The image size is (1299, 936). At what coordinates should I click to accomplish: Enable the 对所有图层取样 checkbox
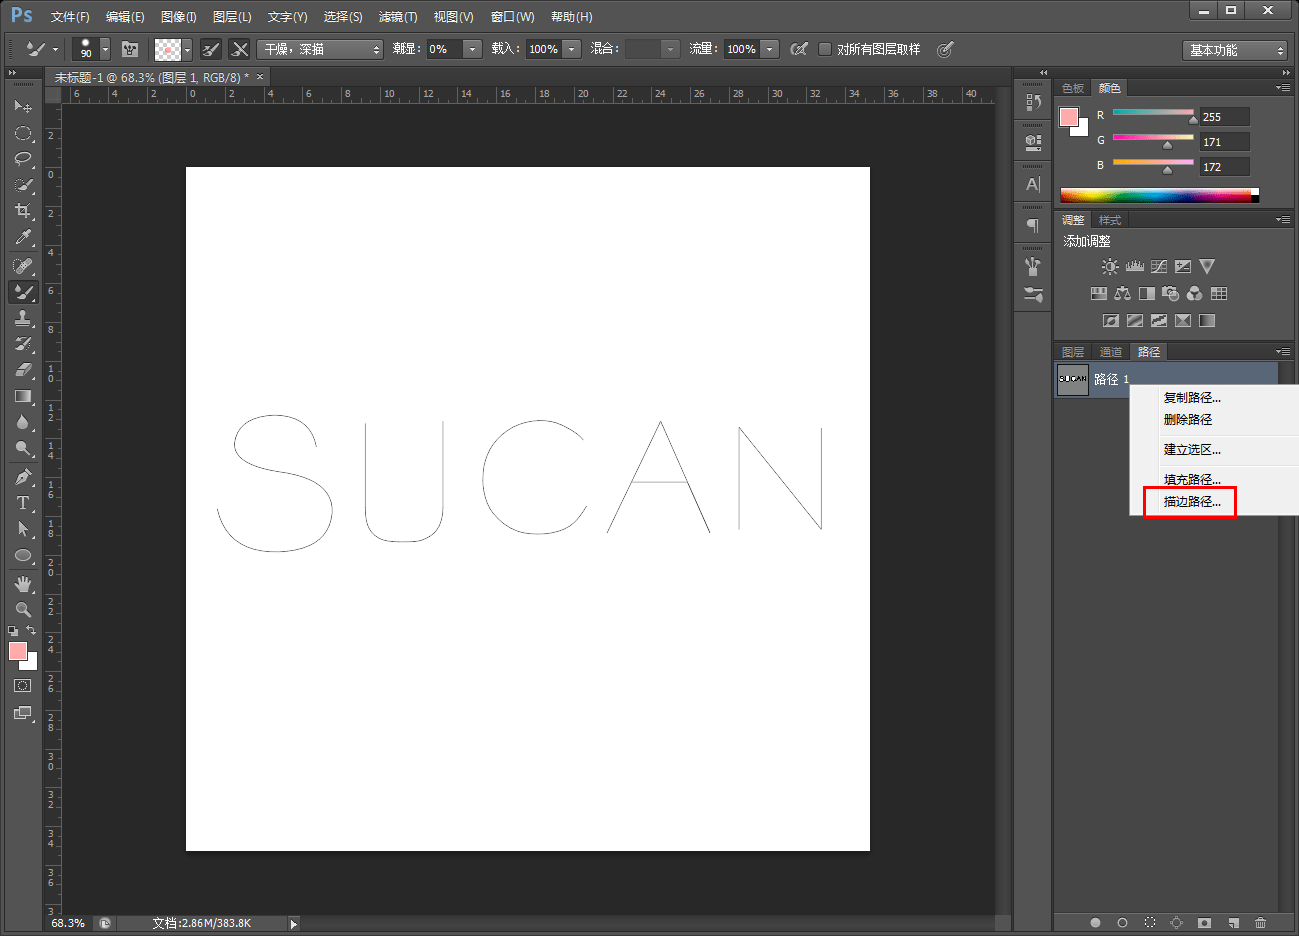[825, 49]
